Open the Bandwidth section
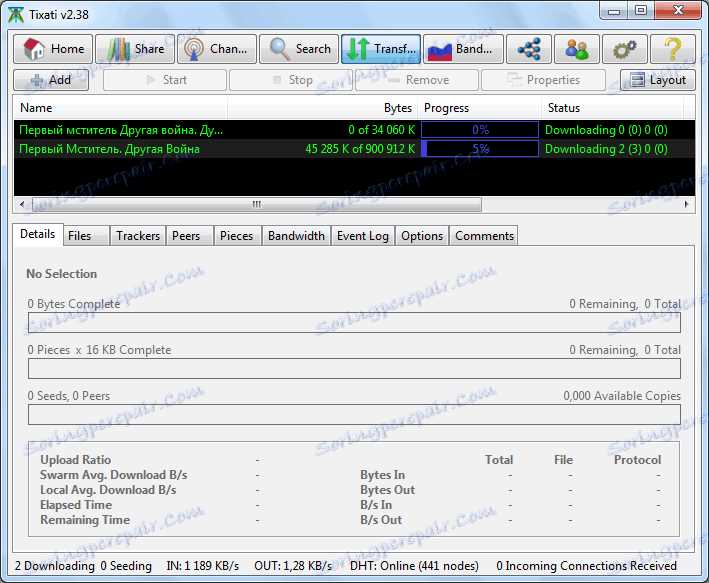 (x=463, y=49)
